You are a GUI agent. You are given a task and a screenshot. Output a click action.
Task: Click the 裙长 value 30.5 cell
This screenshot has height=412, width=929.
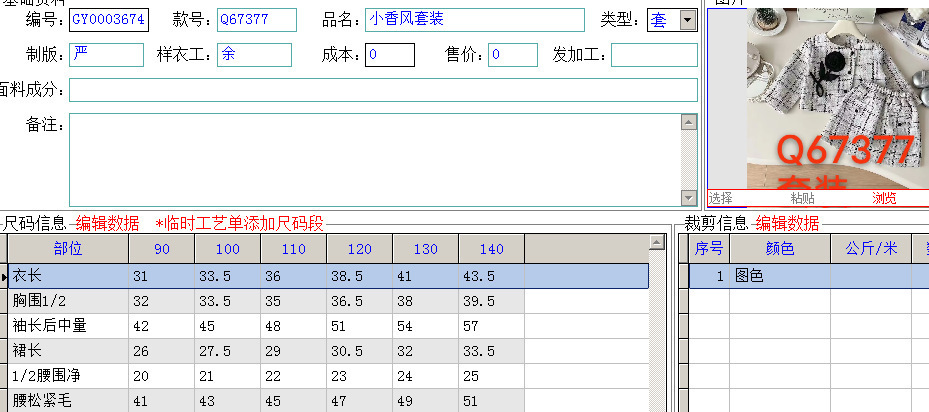point(360,351)
